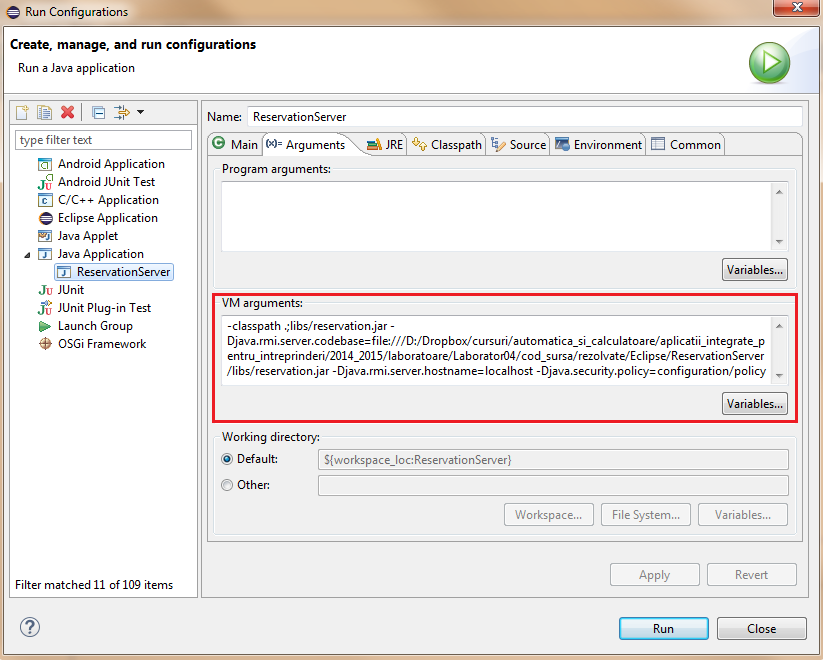Image resolution: width=823 pixels, height=660 pixels.
Task: Click the Launch Group icon
Action: 45,326
